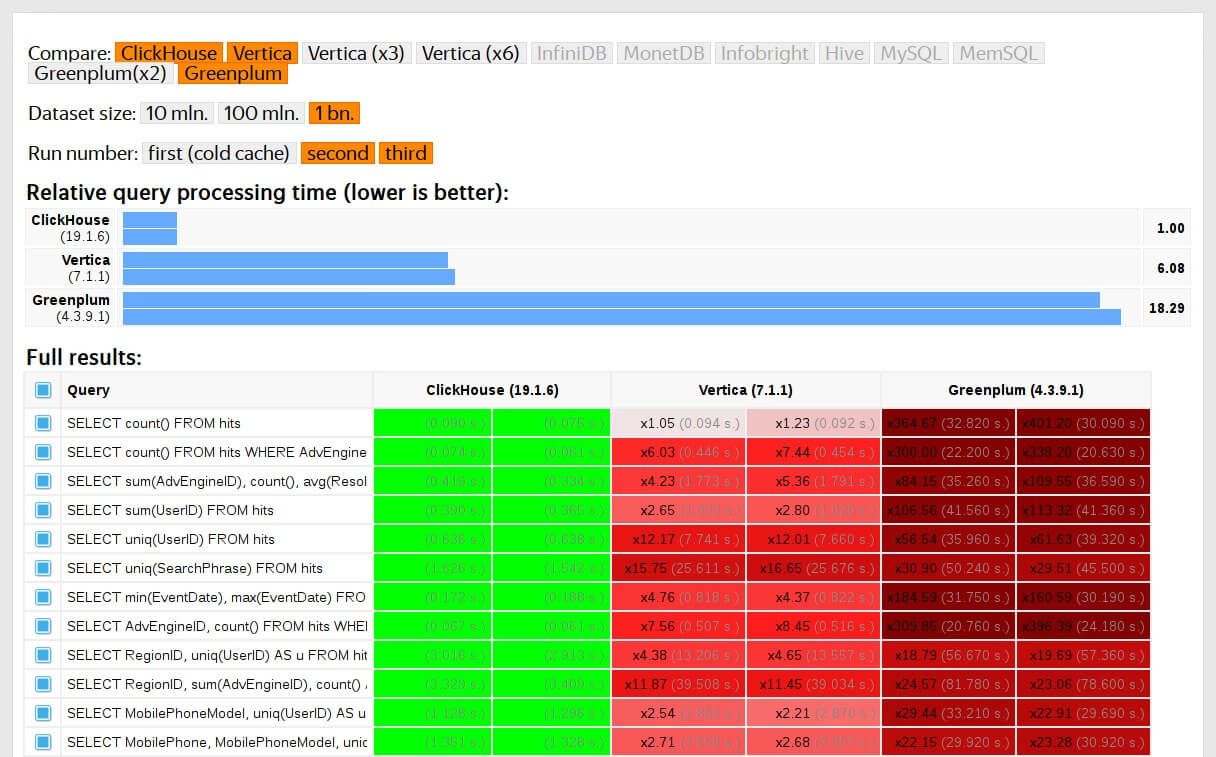The height and width of the screenshot is (757, 1216).
Task: Enable the Infobright comparison
Action: click(764, 53)
